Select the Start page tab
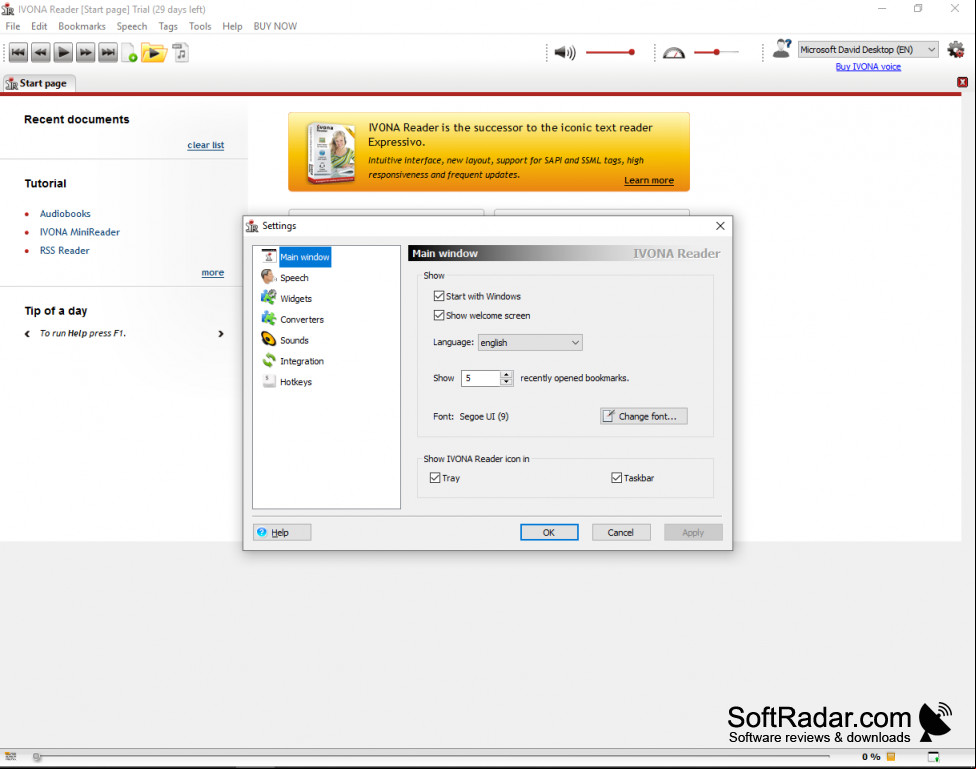The width and height of the screenshot is (976, 769). [x=39, y=83]
